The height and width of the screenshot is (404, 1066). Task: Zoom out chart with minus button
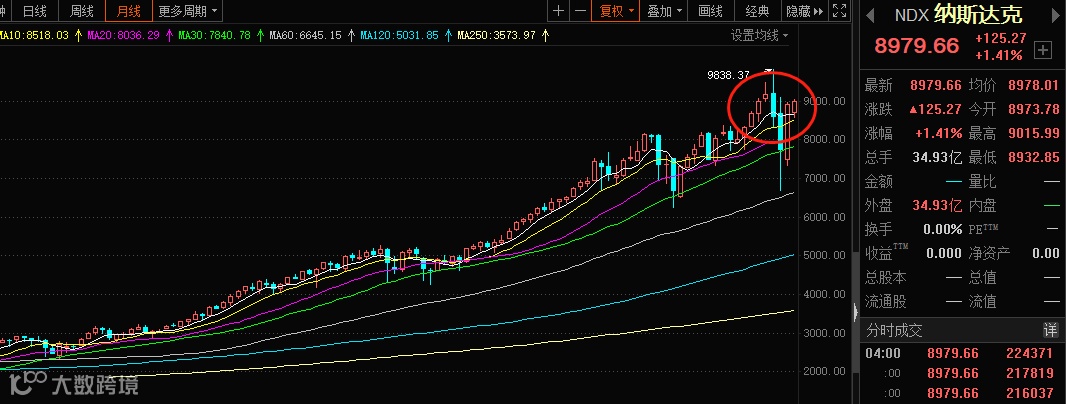pos(580,10)
